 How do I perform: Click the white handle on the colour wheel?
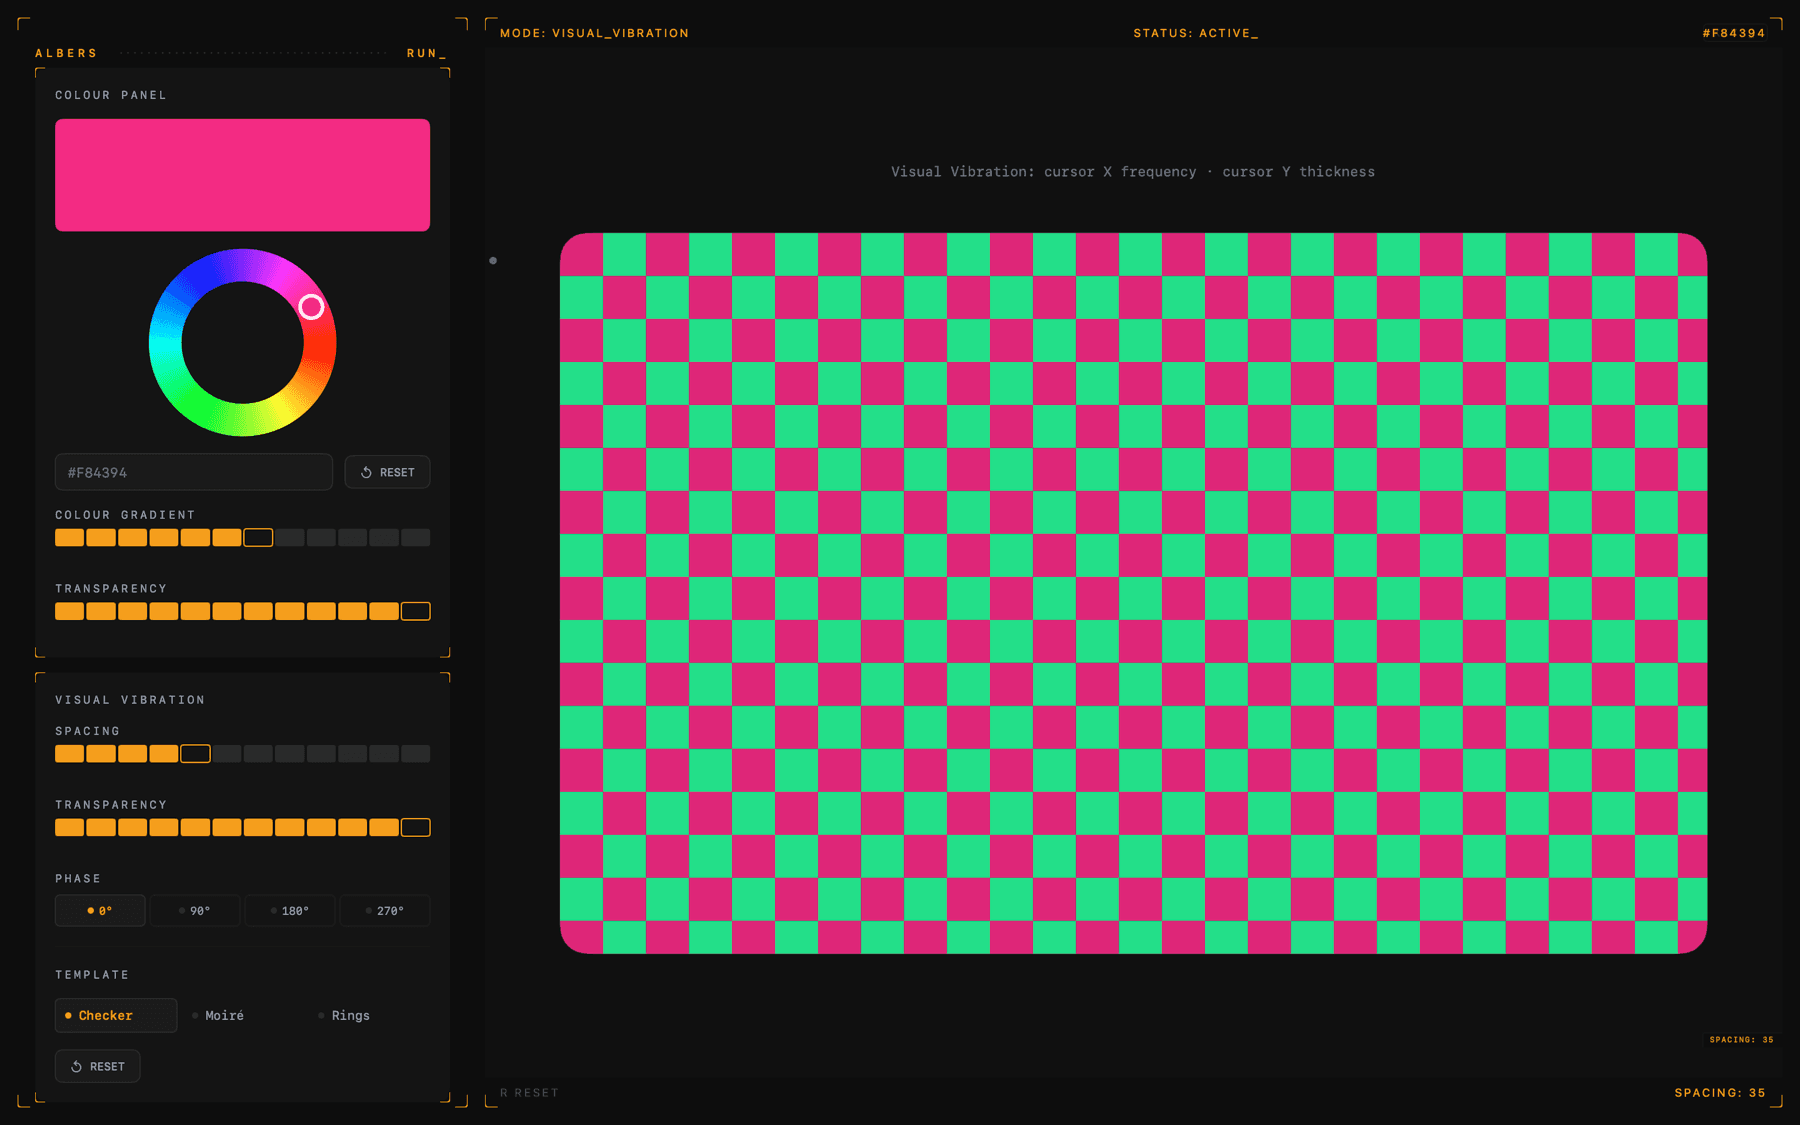tap(311, 307)
